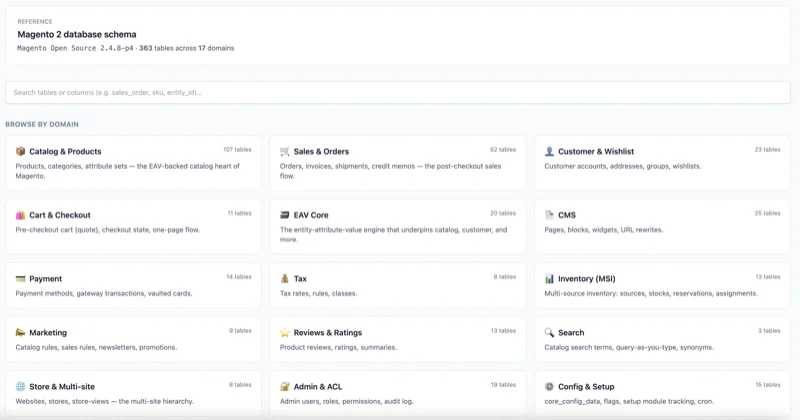Click the 'BROWSE BY DOMAIN' section label
This screenshot has width=800, height=420.
pyautogui.click(x=42, y=124)
